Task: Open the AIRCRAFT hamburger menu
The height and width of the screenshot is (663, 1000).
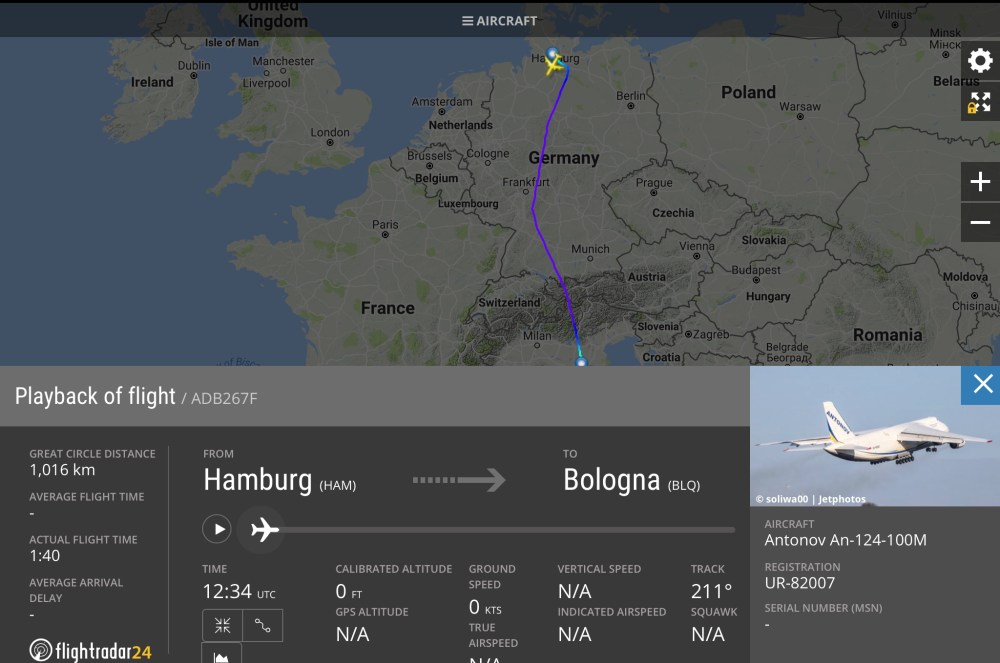Action: (500, 20)
